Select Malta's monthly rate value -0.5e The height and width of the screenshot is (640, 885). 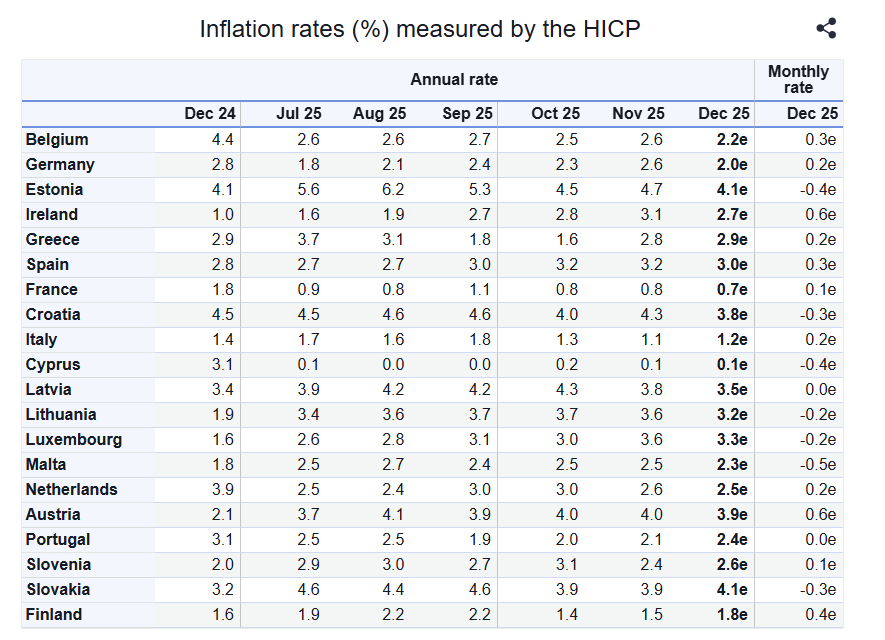pyautogui.click(x=820, y=465)
